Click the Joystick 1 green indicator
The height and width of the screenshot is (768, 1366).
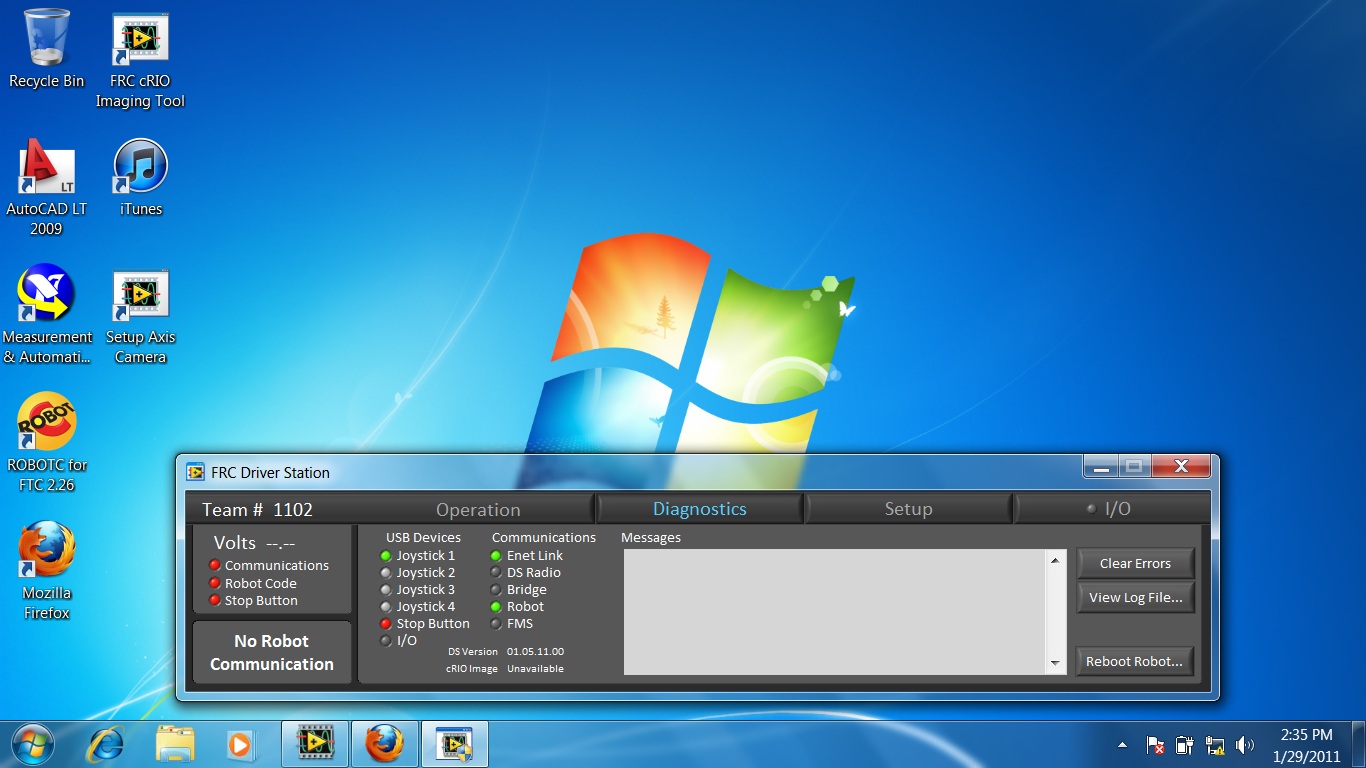pos(386,556)
